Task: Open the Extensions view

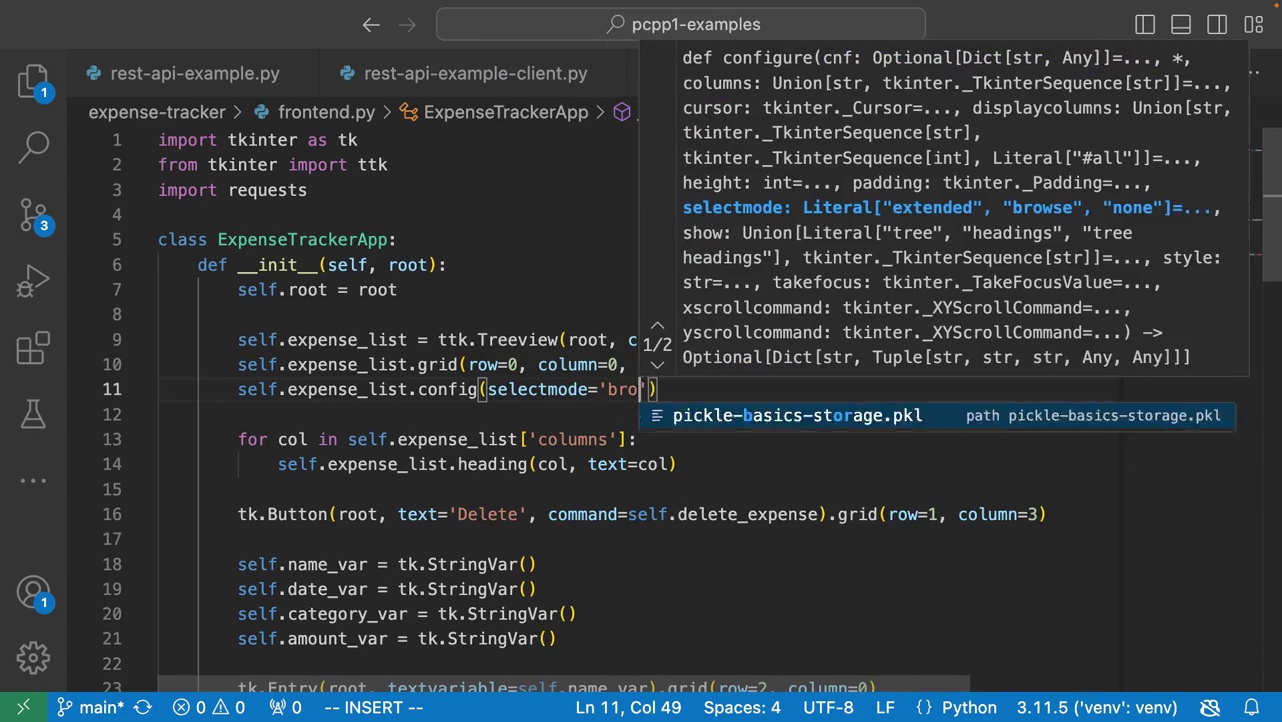Action: (33, 347)
